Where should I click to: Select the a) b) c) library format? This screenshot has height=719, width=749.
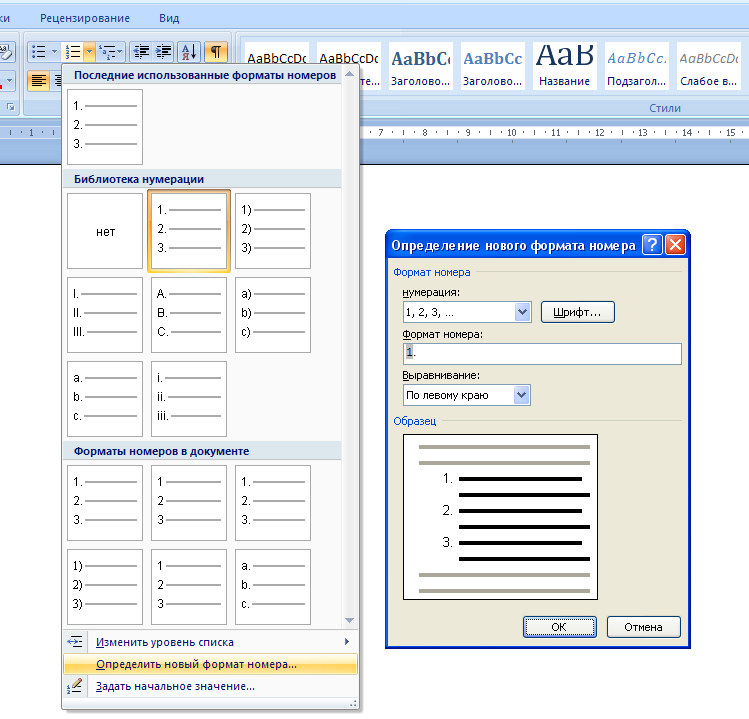click(x=273, y=315)
